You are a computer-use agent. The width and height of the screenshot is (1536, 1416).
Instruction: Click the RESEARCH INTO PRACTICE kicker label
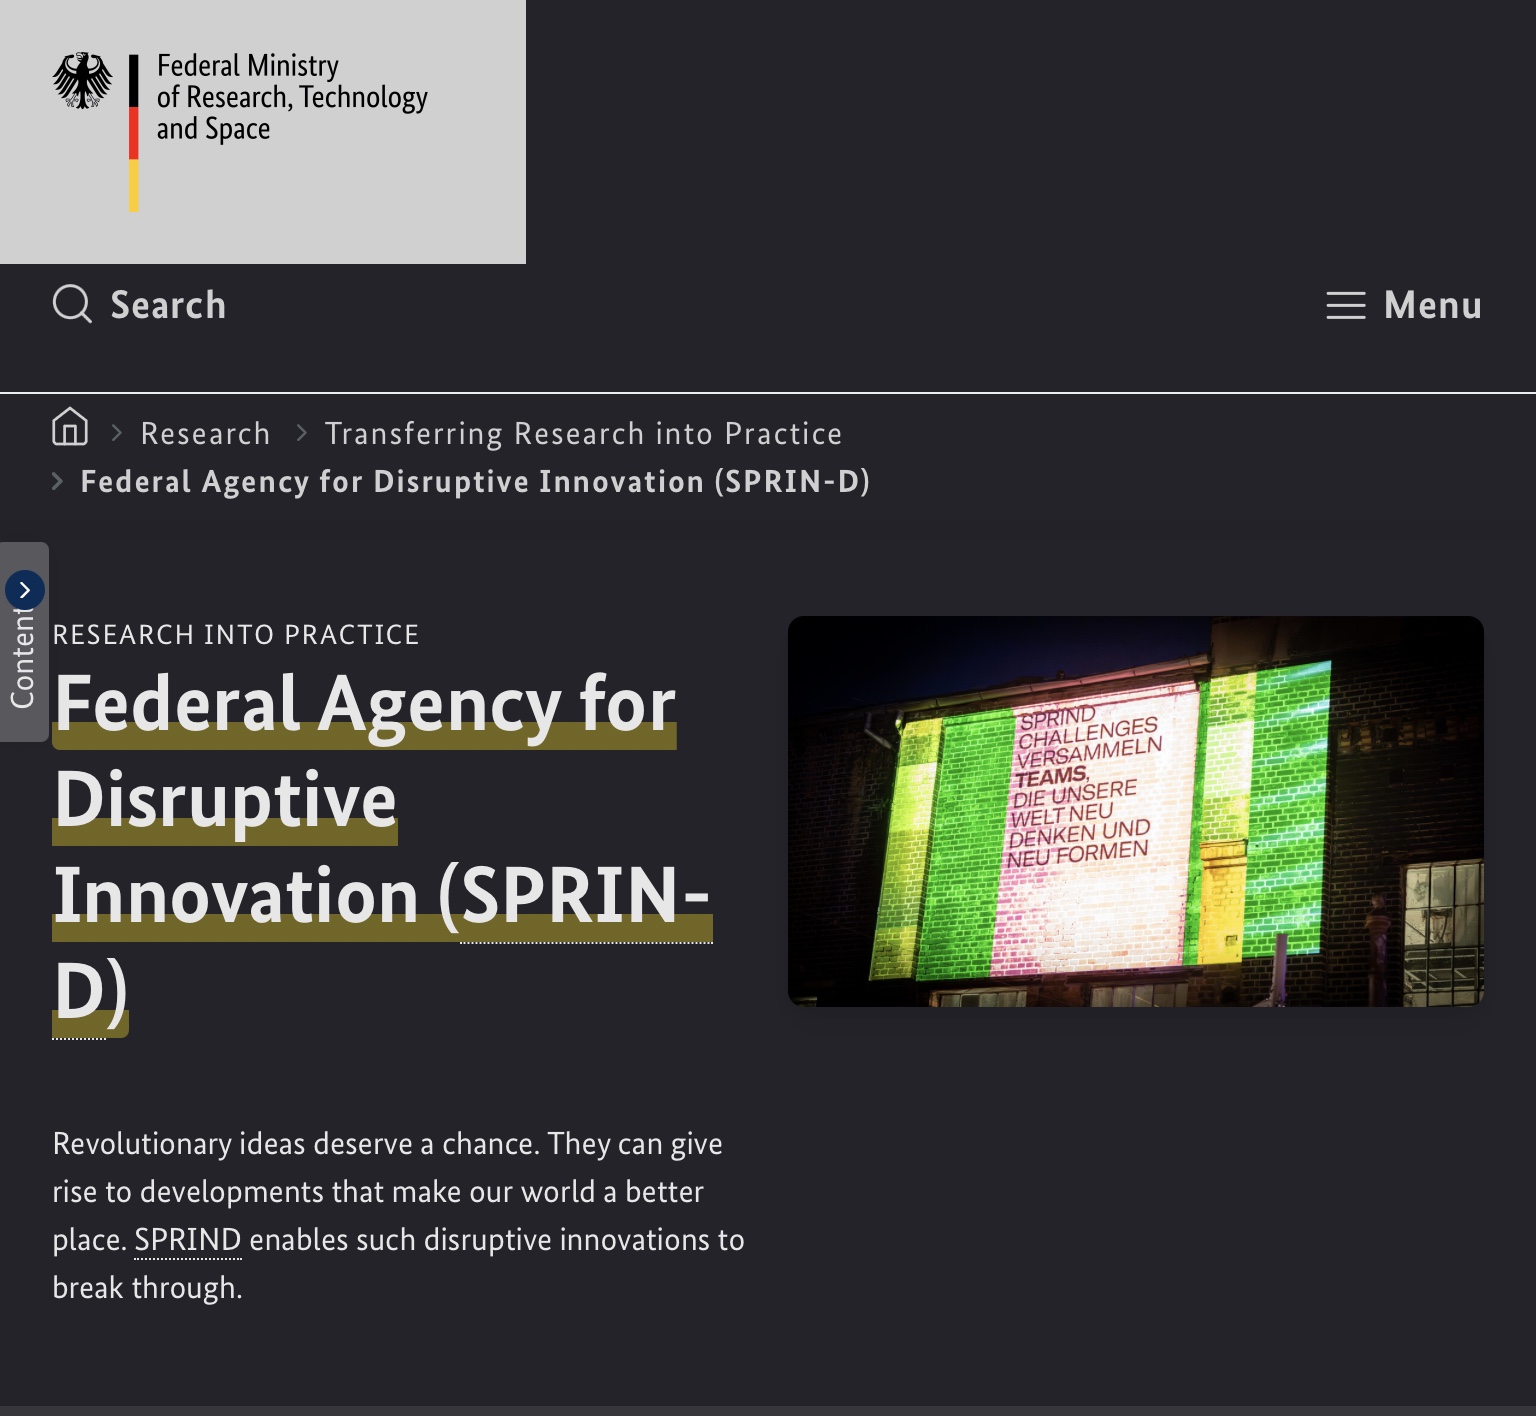[x=236, y=635]
